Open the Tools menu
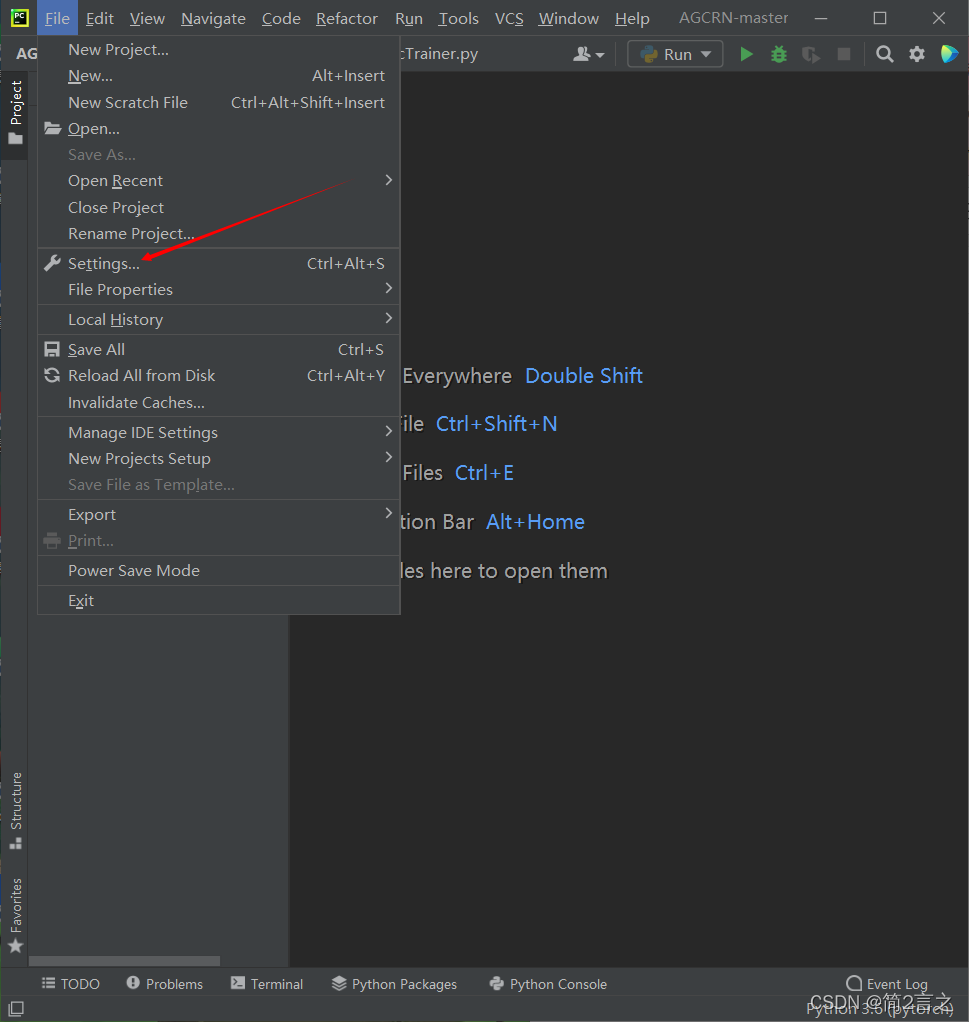The width and height of the screenshot is (969, 1022). coord(458,18)
